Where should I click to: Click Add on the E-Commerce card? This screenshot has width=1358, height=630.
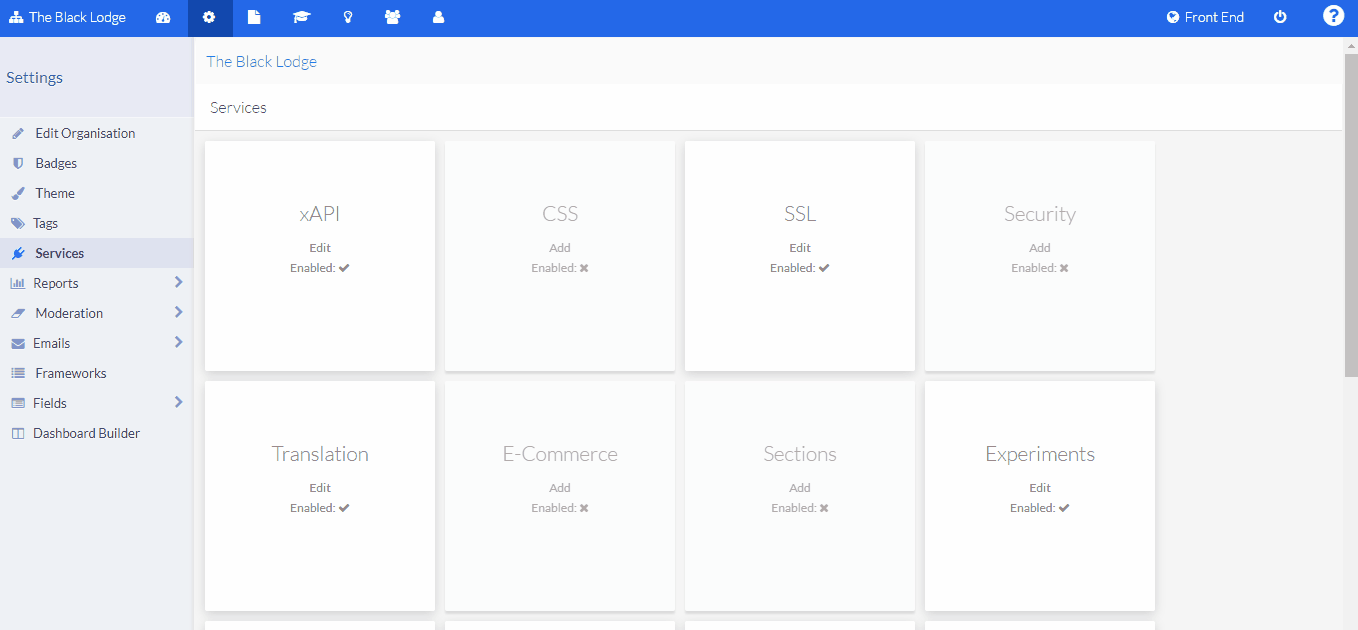[x=559, y=487]
